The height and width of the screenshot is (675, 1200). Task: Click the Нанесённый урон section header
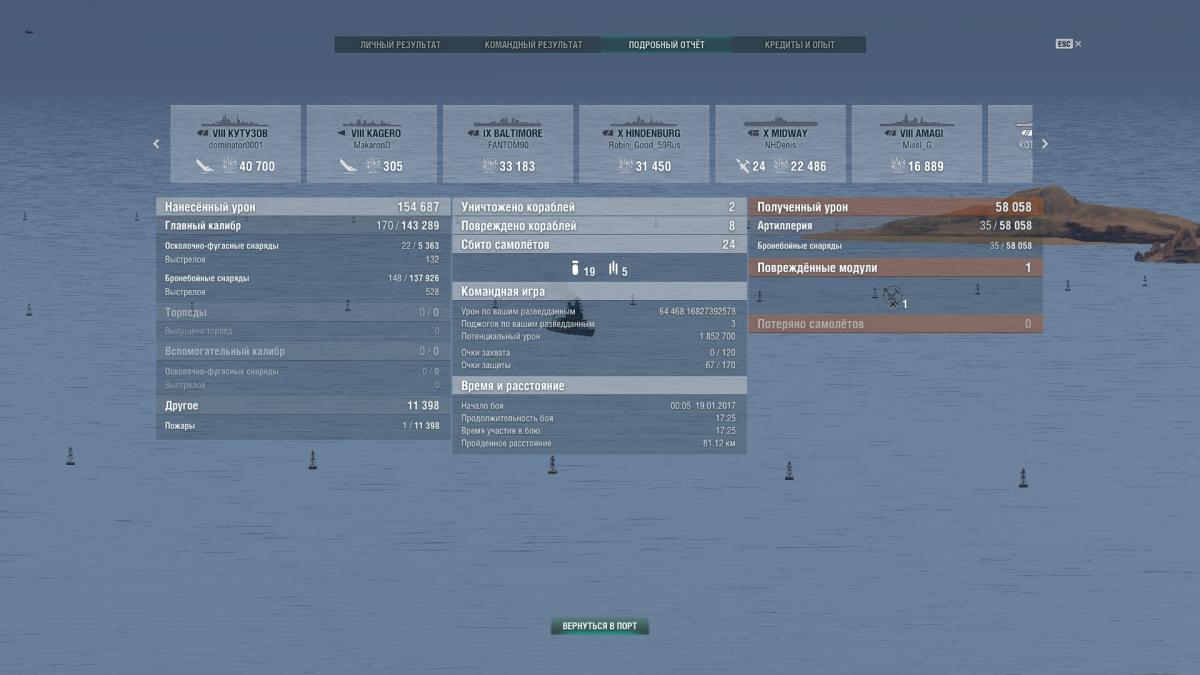(x=302, y=207)
